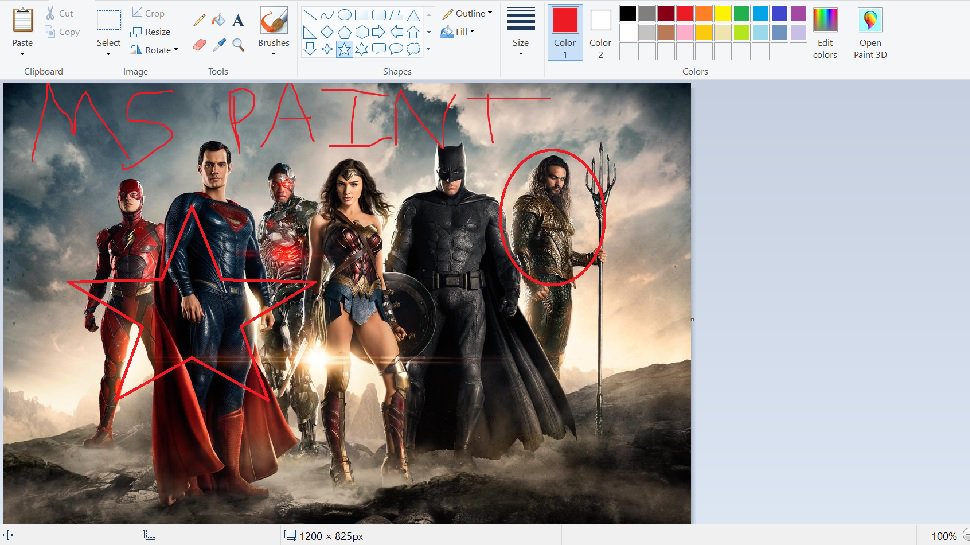Screen dimensions: 970x545
Task: Pick the indigo blue color swatch
Action: pos(779,13)
